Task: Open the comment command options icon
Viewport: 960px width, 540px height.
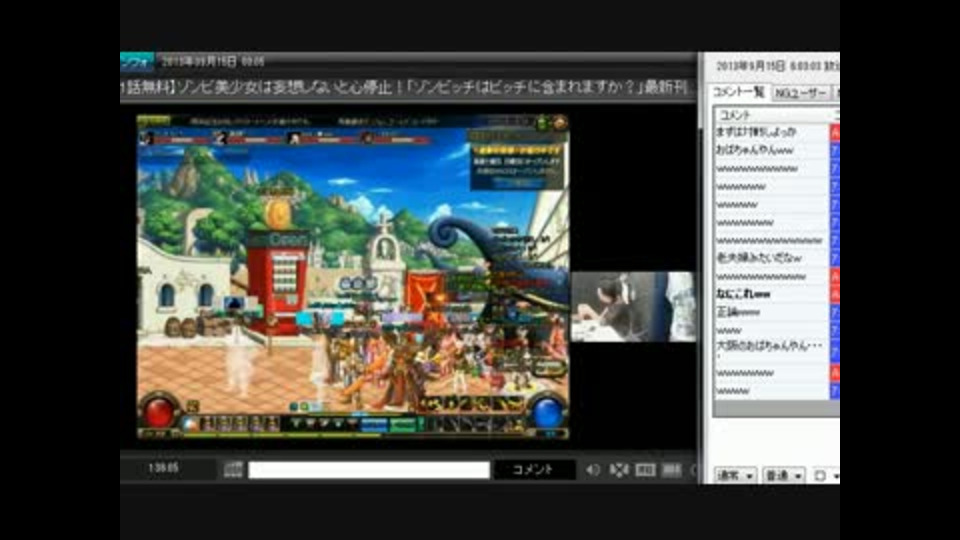Action: [233, 470]
